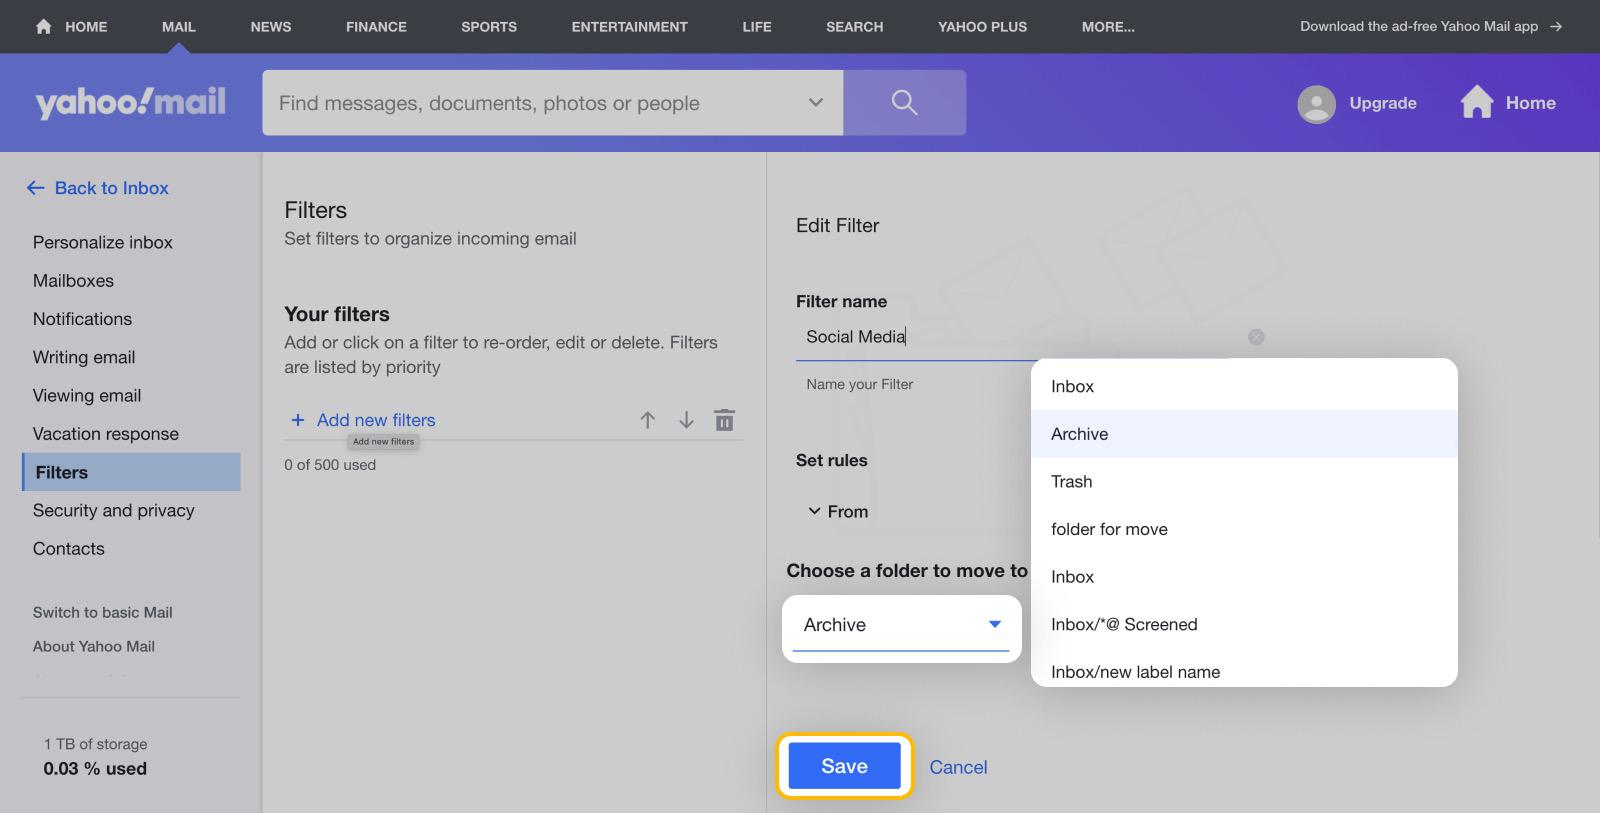1600x813 pixels.
Task: Expand the From rule chevron
Action: pos(814,511)
